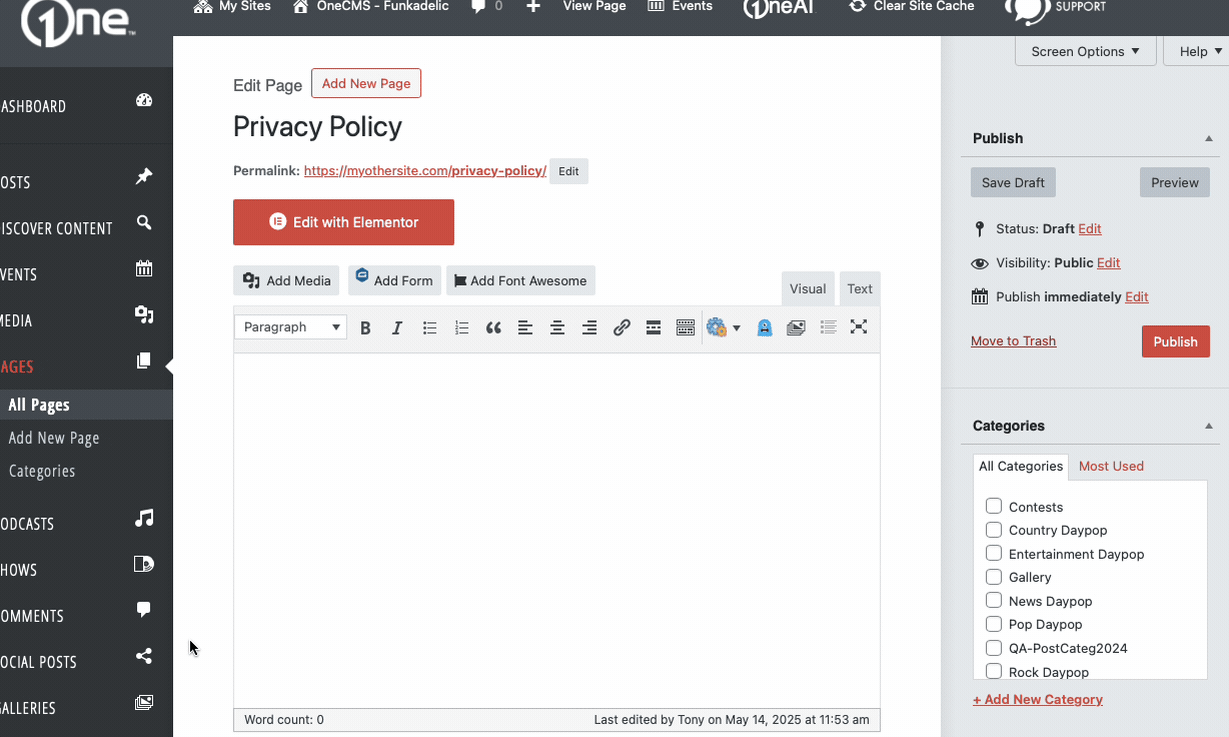Open the Screen Options dropdown

1085,51
